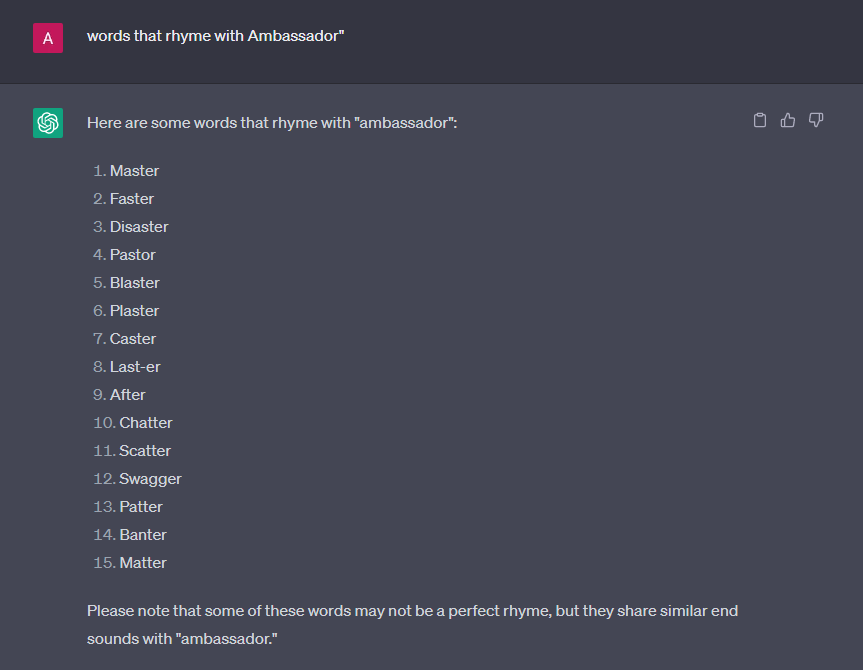Screen dimensions: 863x670
Task: Click the word "Plaster" in the list
Action: coord(135,311)
